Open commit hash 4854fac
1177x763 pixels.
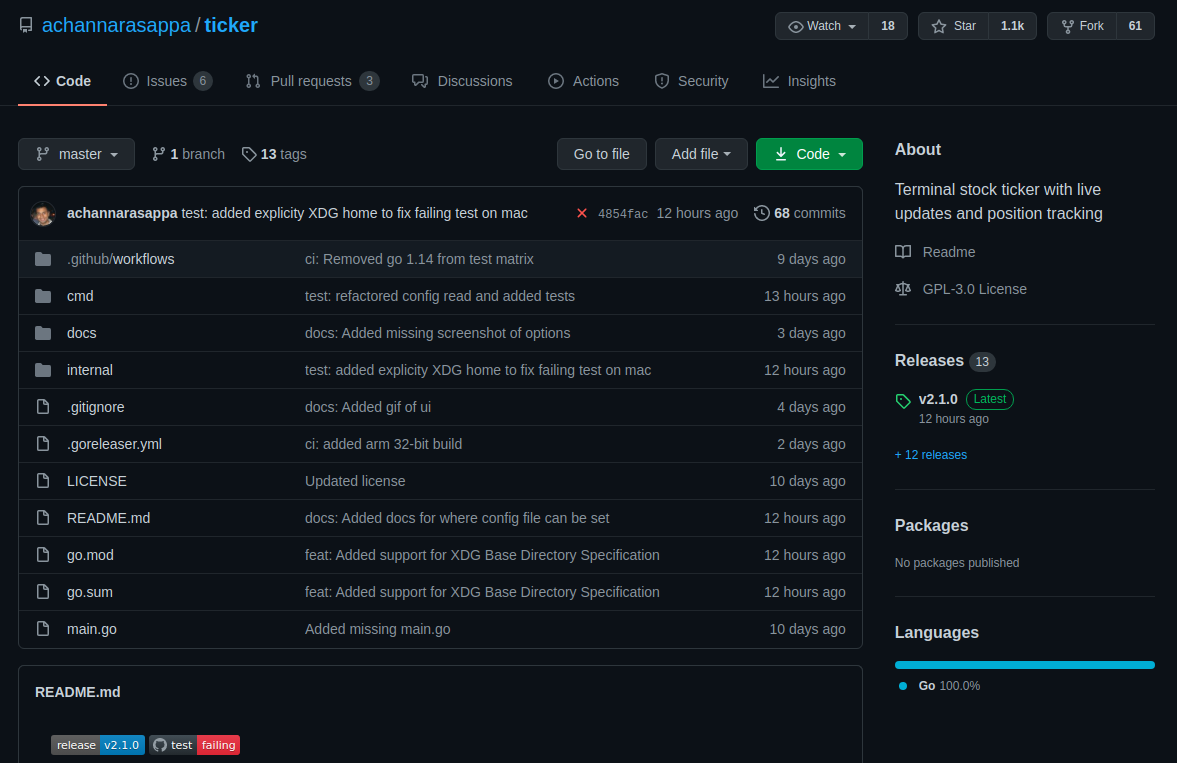623,214
